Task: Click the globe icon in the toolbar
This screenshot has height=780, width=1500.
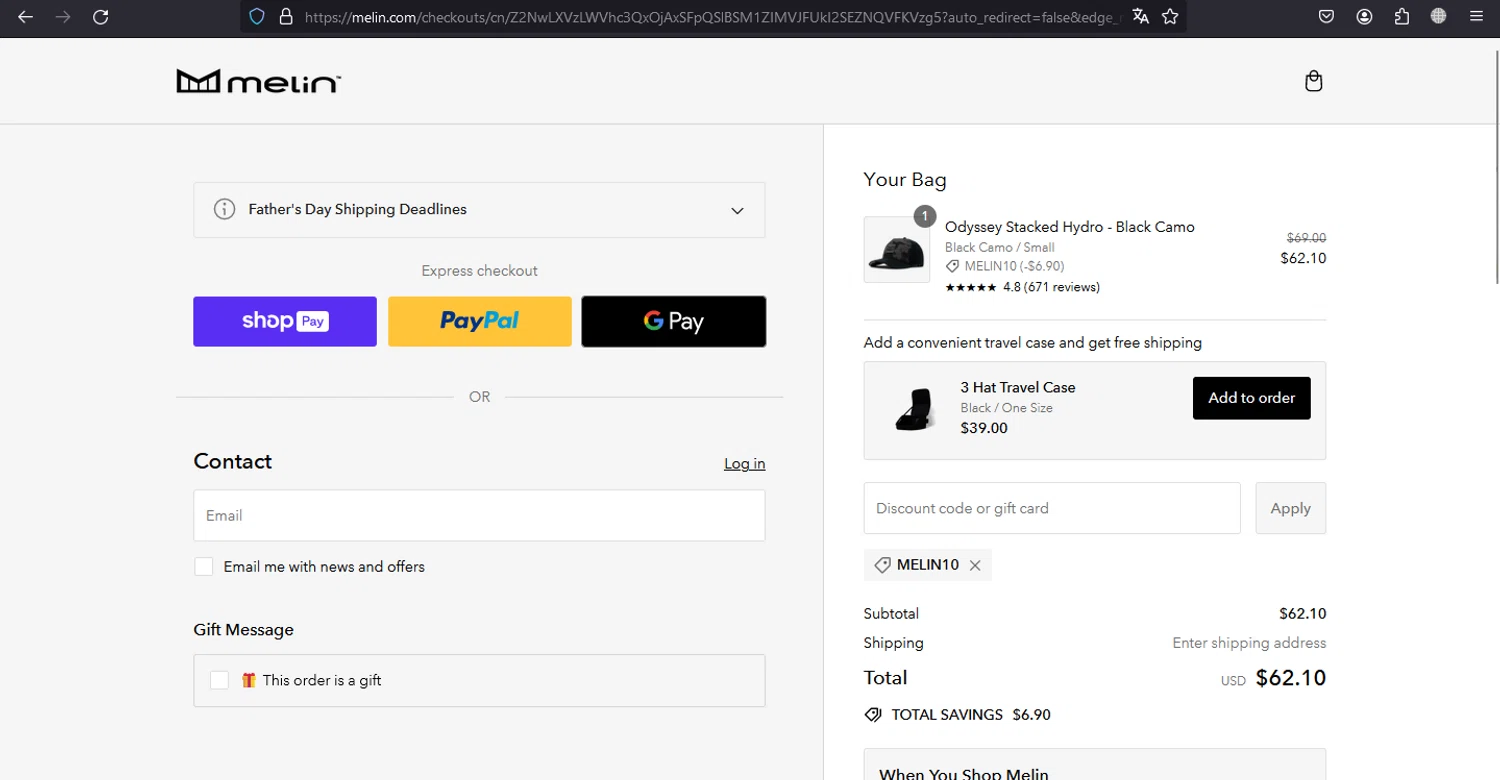Action: 1438,17
